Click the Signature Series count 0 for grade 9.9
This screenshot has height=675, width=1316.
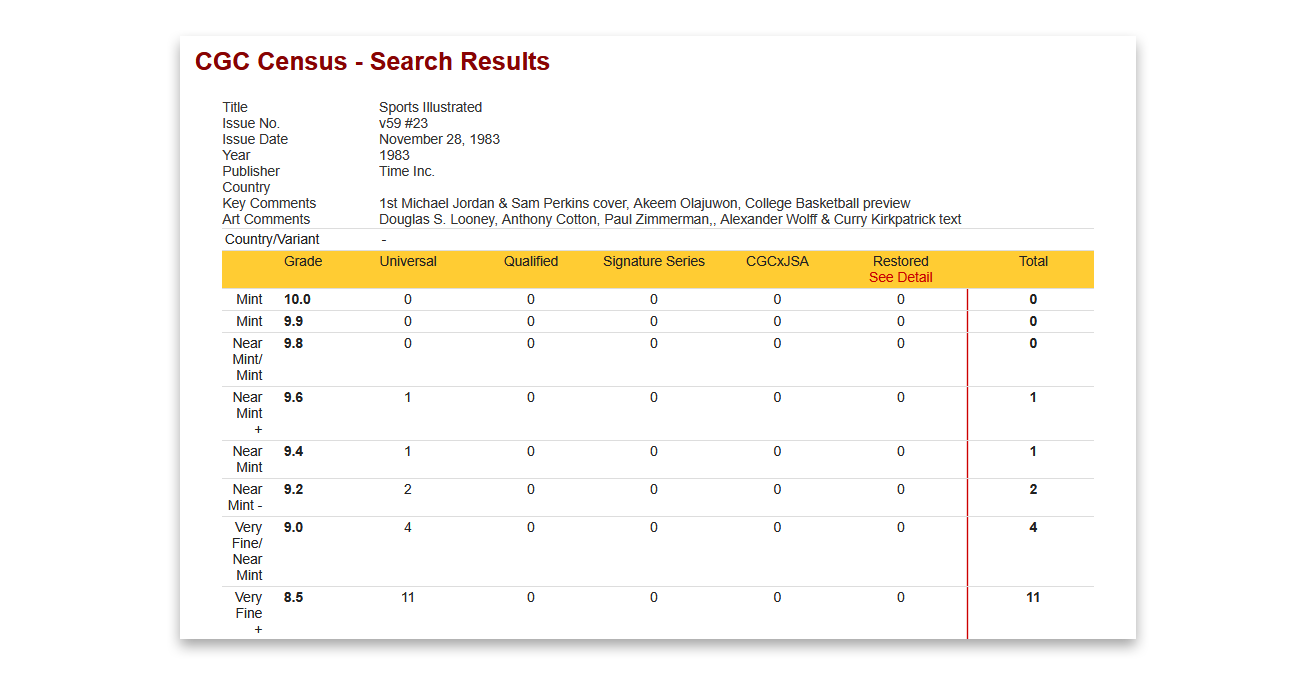(x=654, y=321)
